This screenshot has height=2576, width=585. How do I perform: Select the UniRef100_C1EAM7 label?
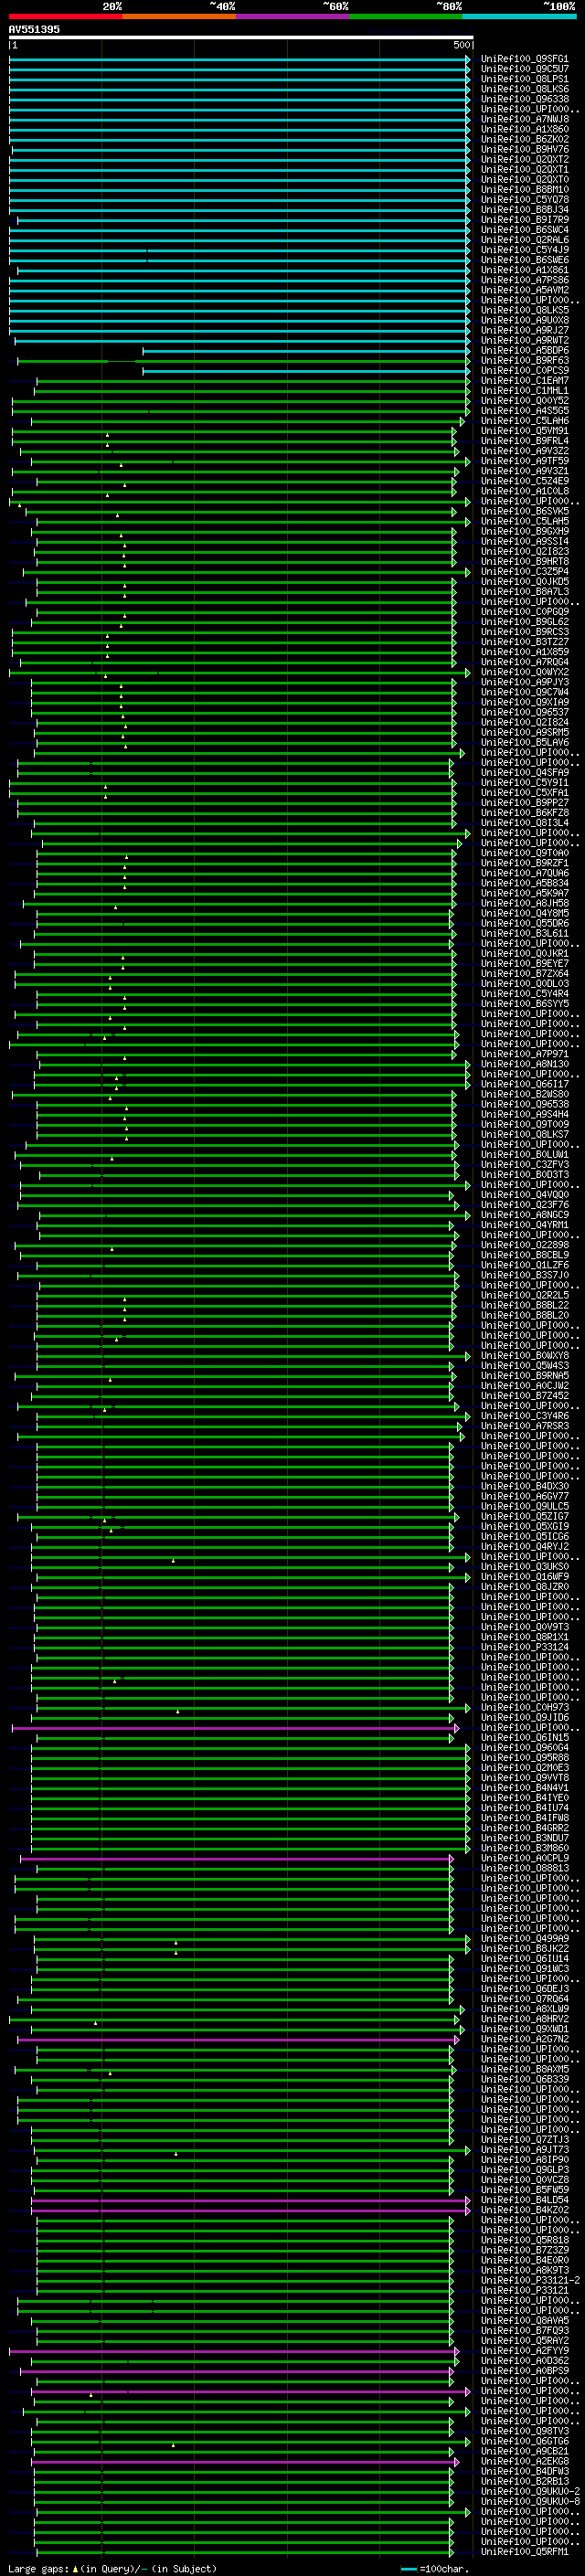[x=525, y=380]
